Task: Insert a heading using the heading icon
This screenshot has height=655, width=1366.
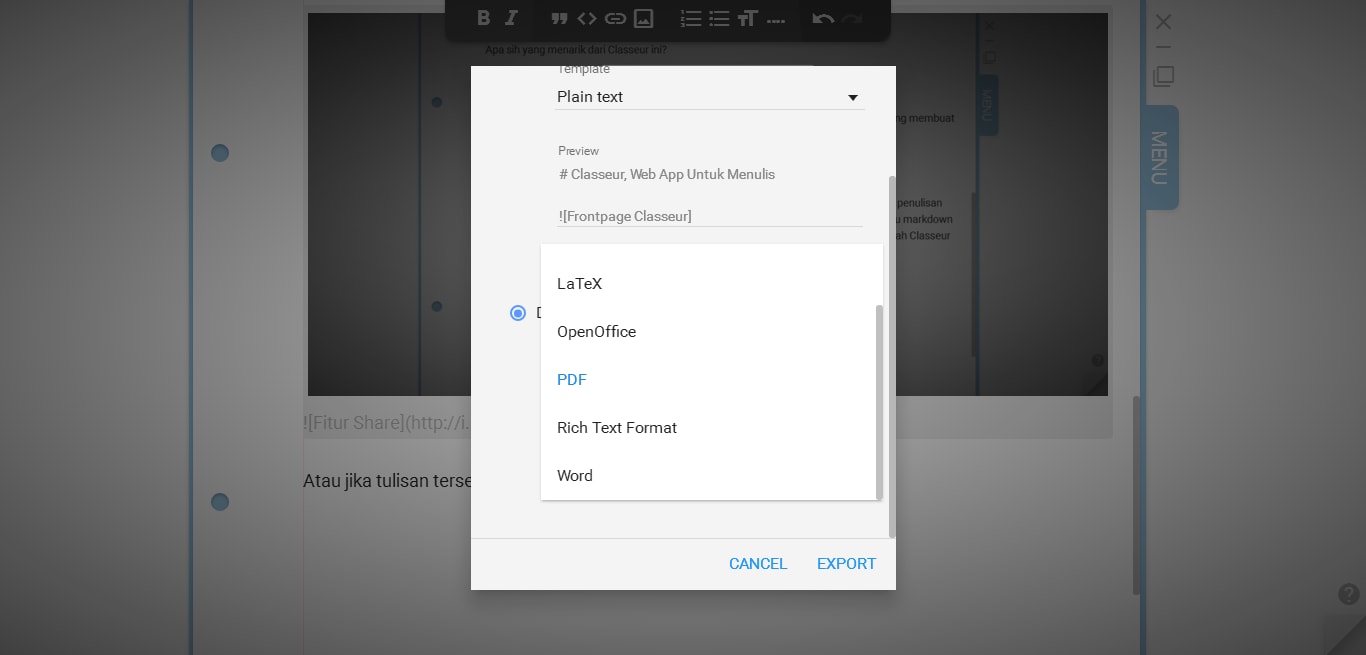Action: click(x=747, y=18)
